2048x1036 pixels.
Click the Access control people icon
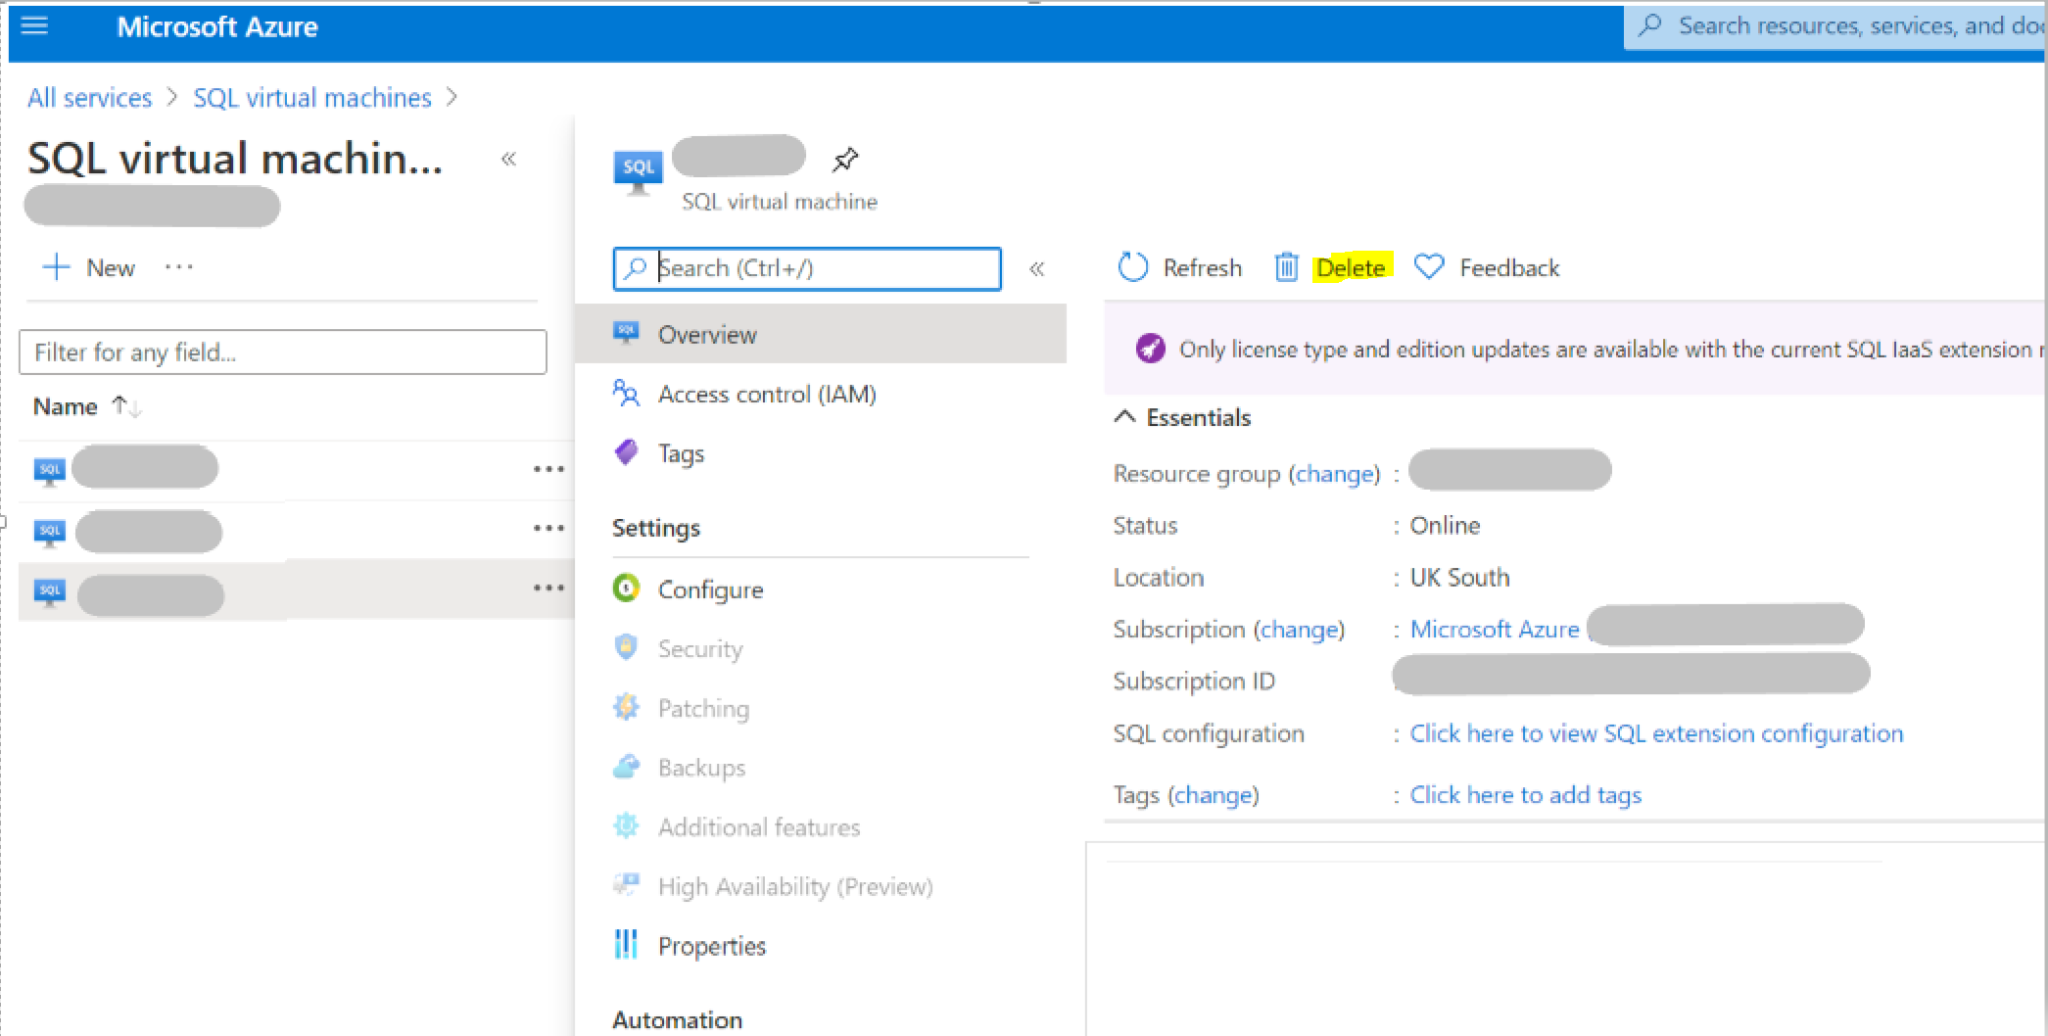click(626, 393)
